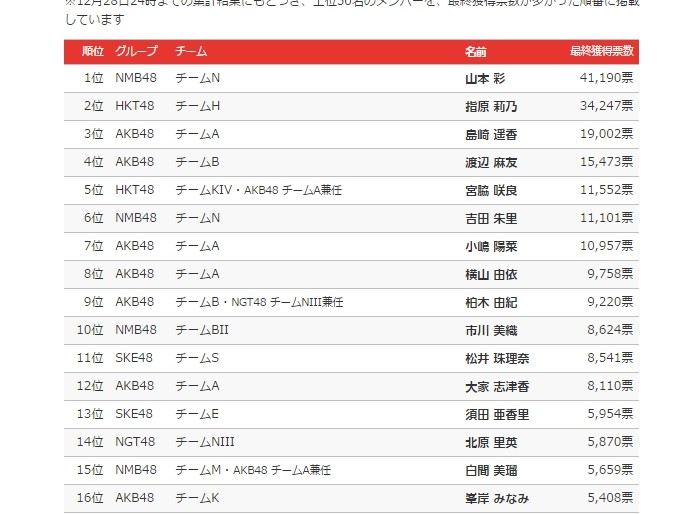Click team cell チームKIV・AKB48 チームA兼任
691x514 pixels.
[x=259, y=190]
